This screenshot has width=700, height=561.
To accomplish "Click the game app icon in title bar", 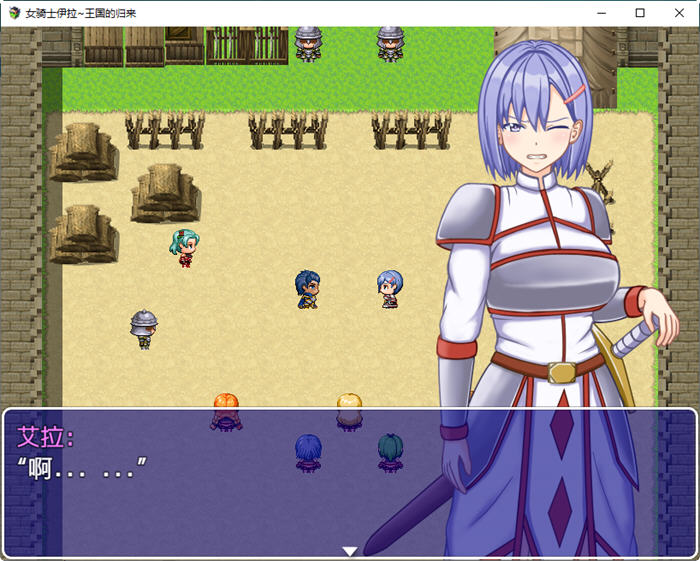I will tap(14, 13).
